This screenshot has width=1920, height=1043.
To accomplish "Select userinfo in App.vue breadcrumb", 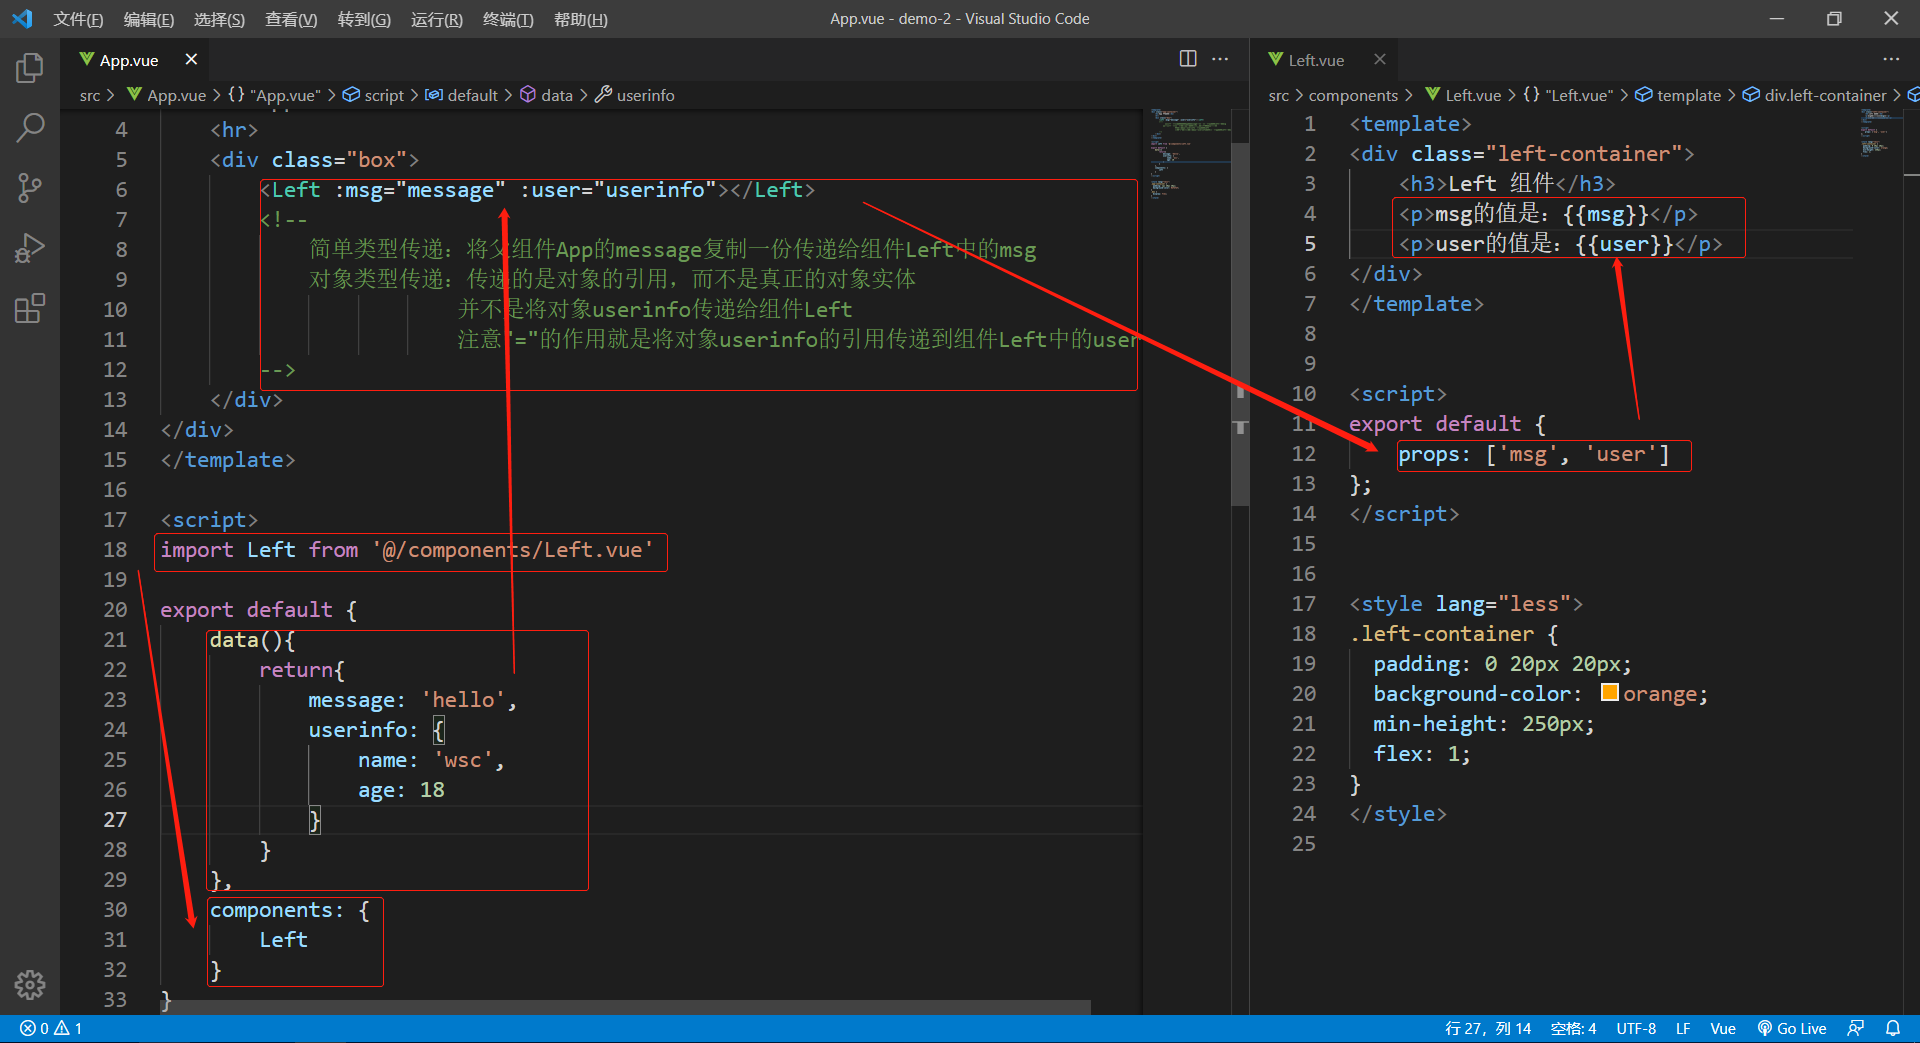I will [x=635, y=95].
